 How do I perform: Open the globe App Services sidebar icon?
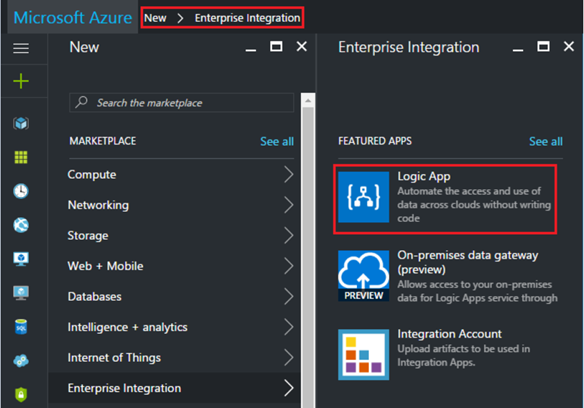pyautogui.click(x=21, y=225)
